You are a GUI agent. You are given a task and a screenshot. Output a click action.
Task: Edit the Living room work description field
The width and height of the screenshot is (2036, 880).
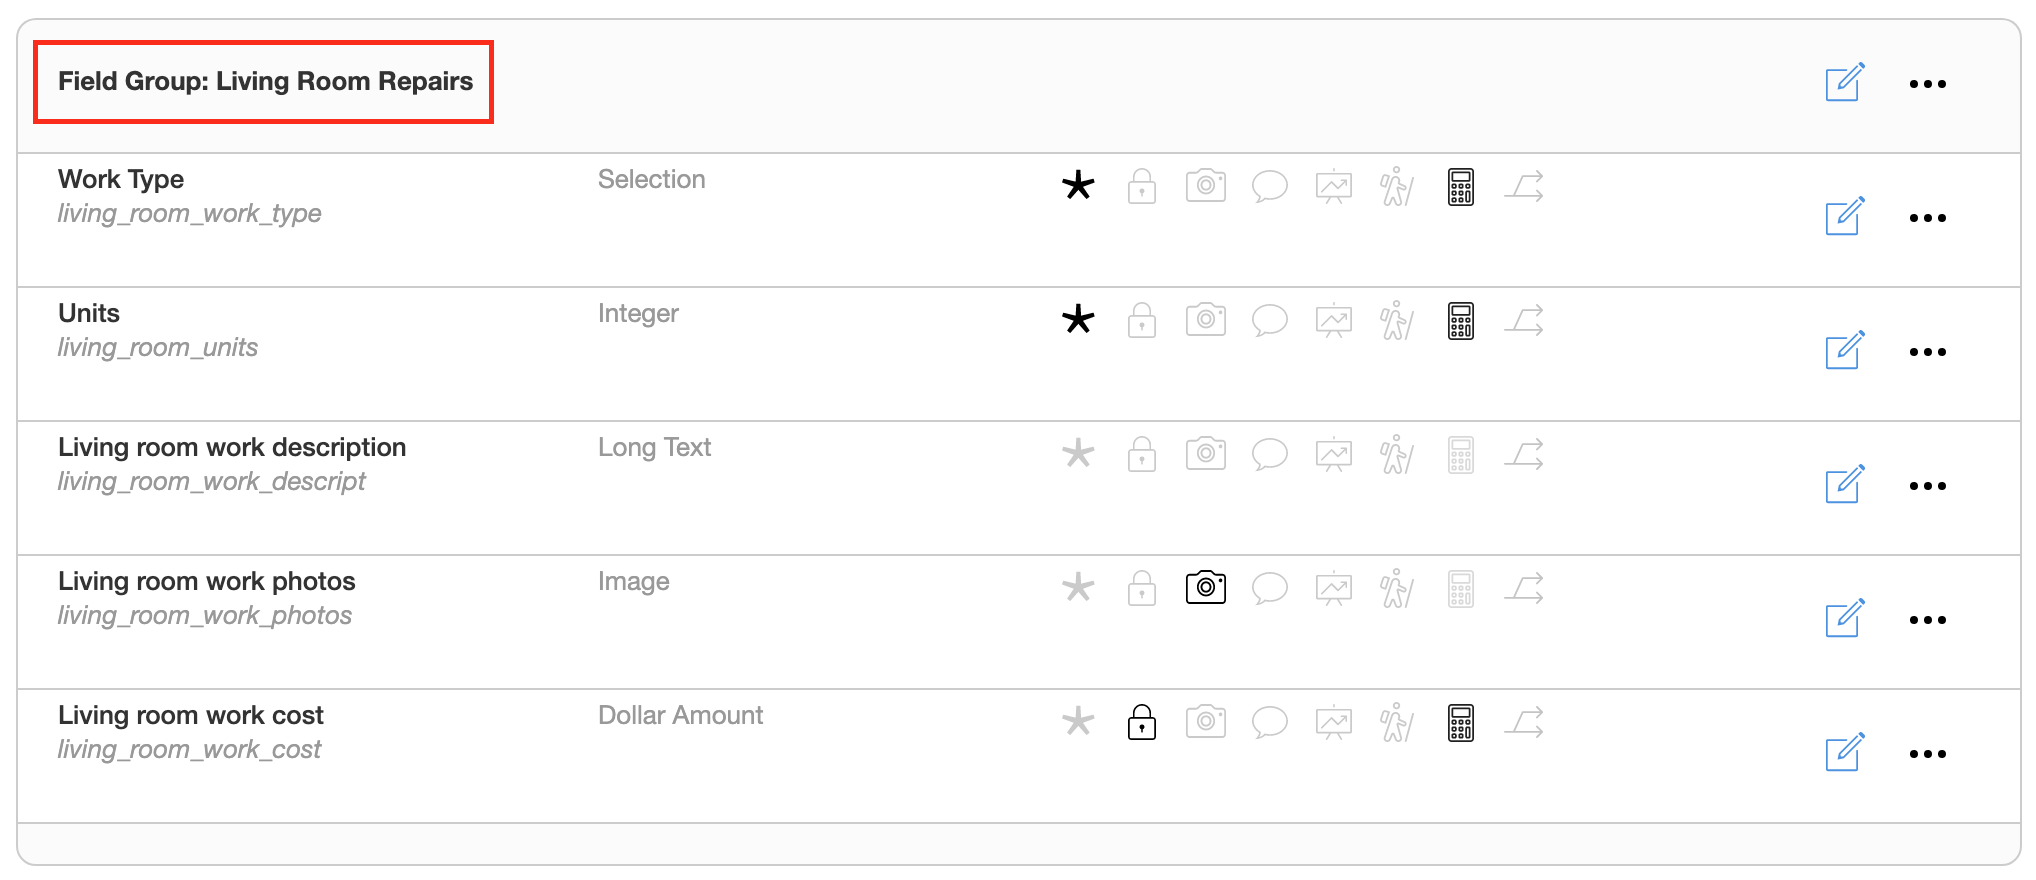point(1843,485)
